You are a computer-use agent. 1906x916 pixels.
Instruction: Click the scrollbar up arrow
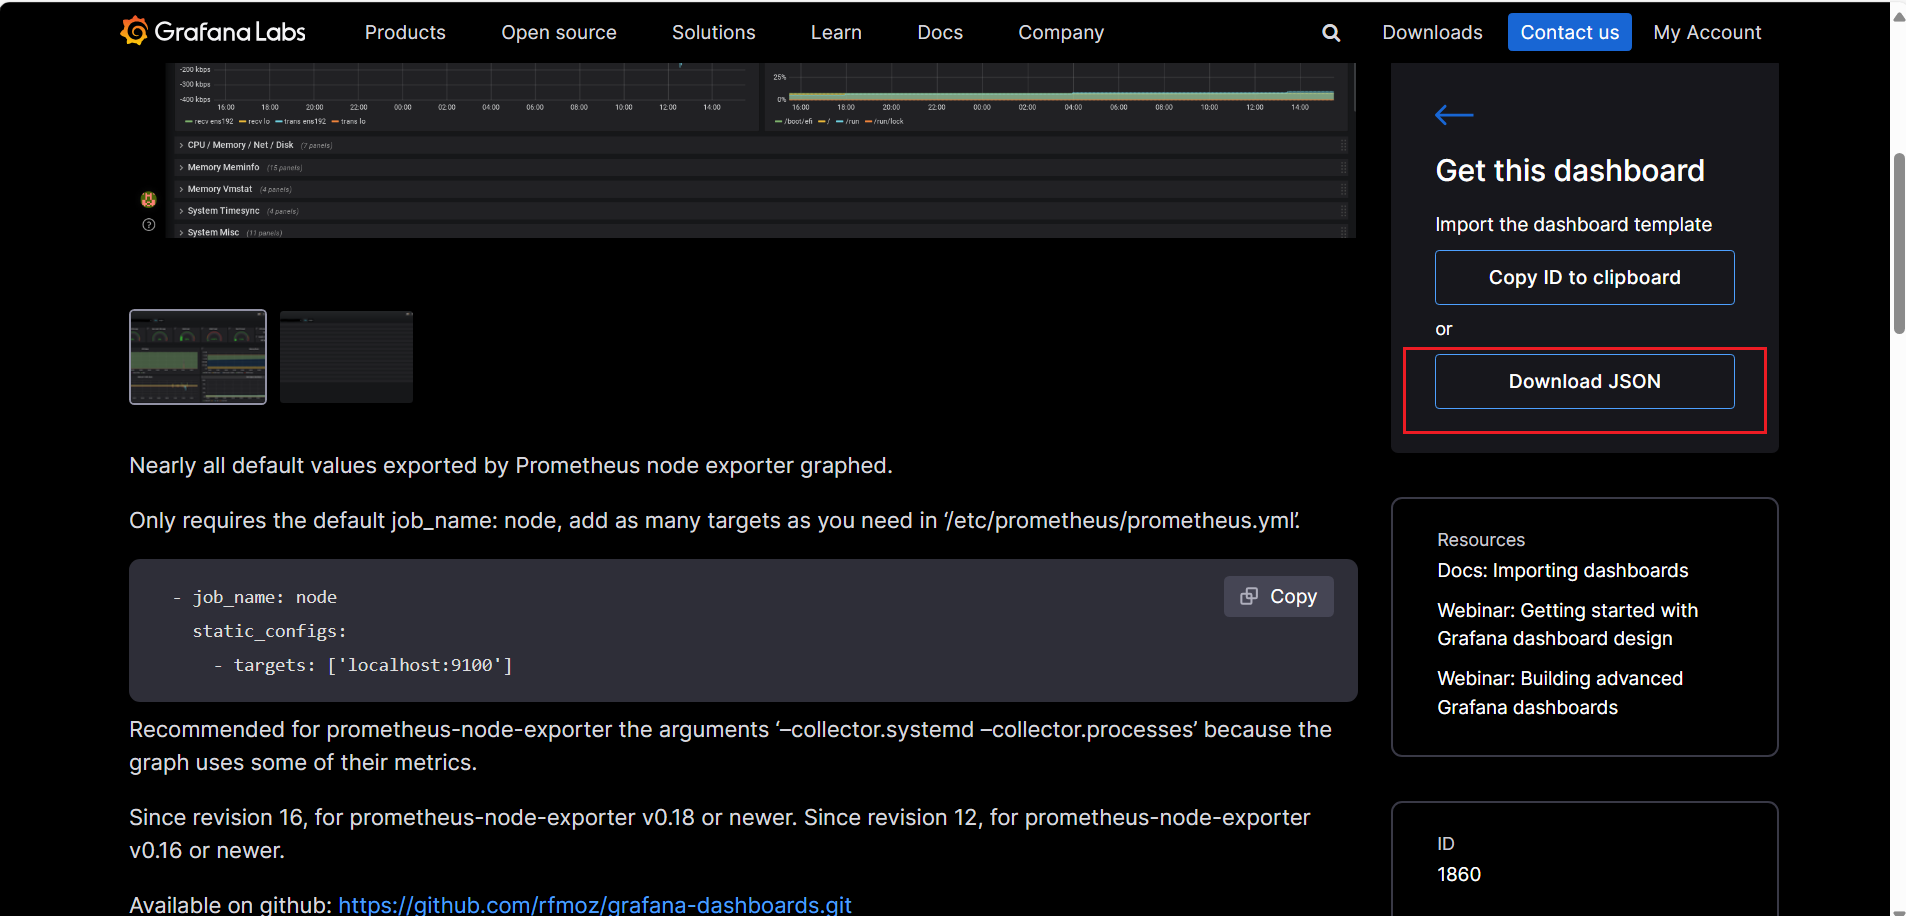1898,17
